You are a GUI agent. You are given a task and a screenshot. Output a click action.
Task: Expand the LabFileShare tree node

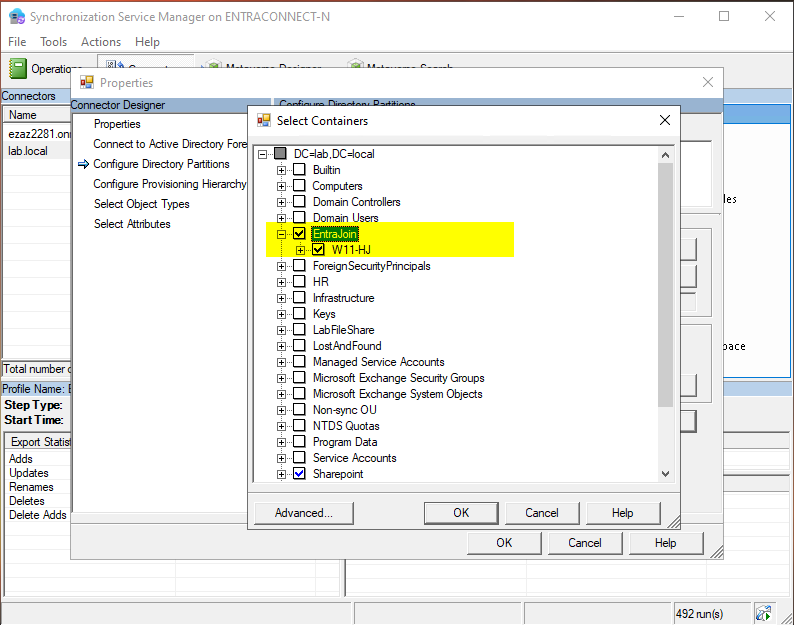tap(281, 330)
